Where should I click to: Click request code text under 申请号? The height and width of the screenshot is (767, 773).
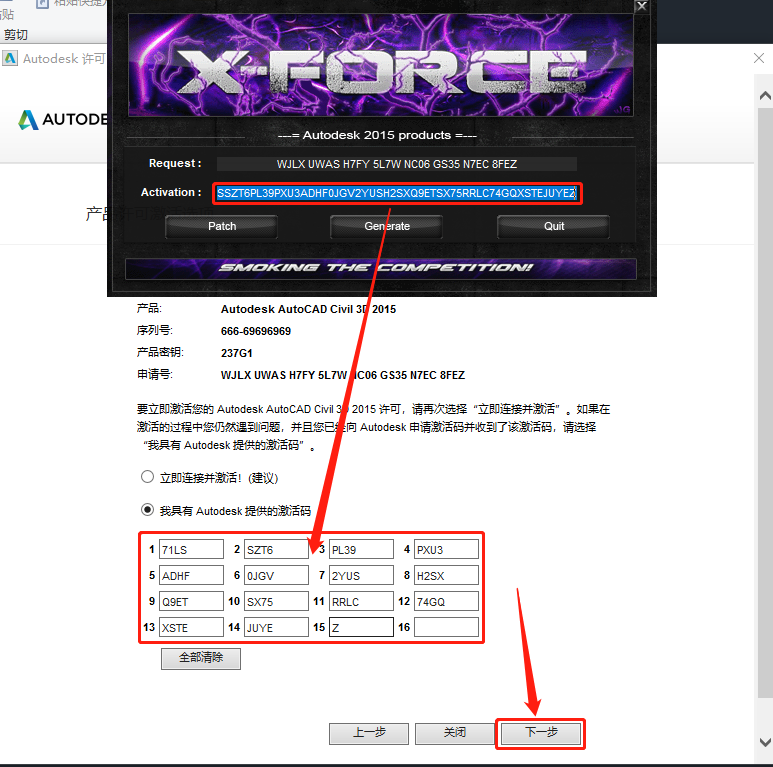(343, 375)
